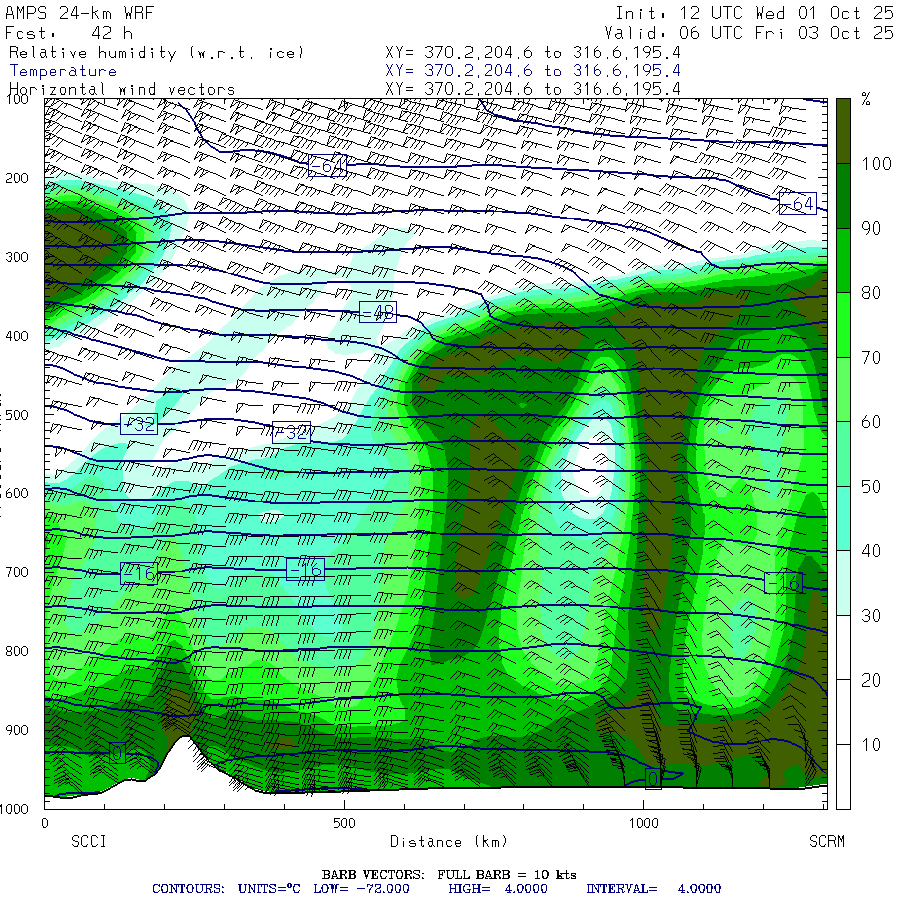Click the 20 label on the humidity color scale
Viewport: 900px width, 900px height.
pos(871,680)
